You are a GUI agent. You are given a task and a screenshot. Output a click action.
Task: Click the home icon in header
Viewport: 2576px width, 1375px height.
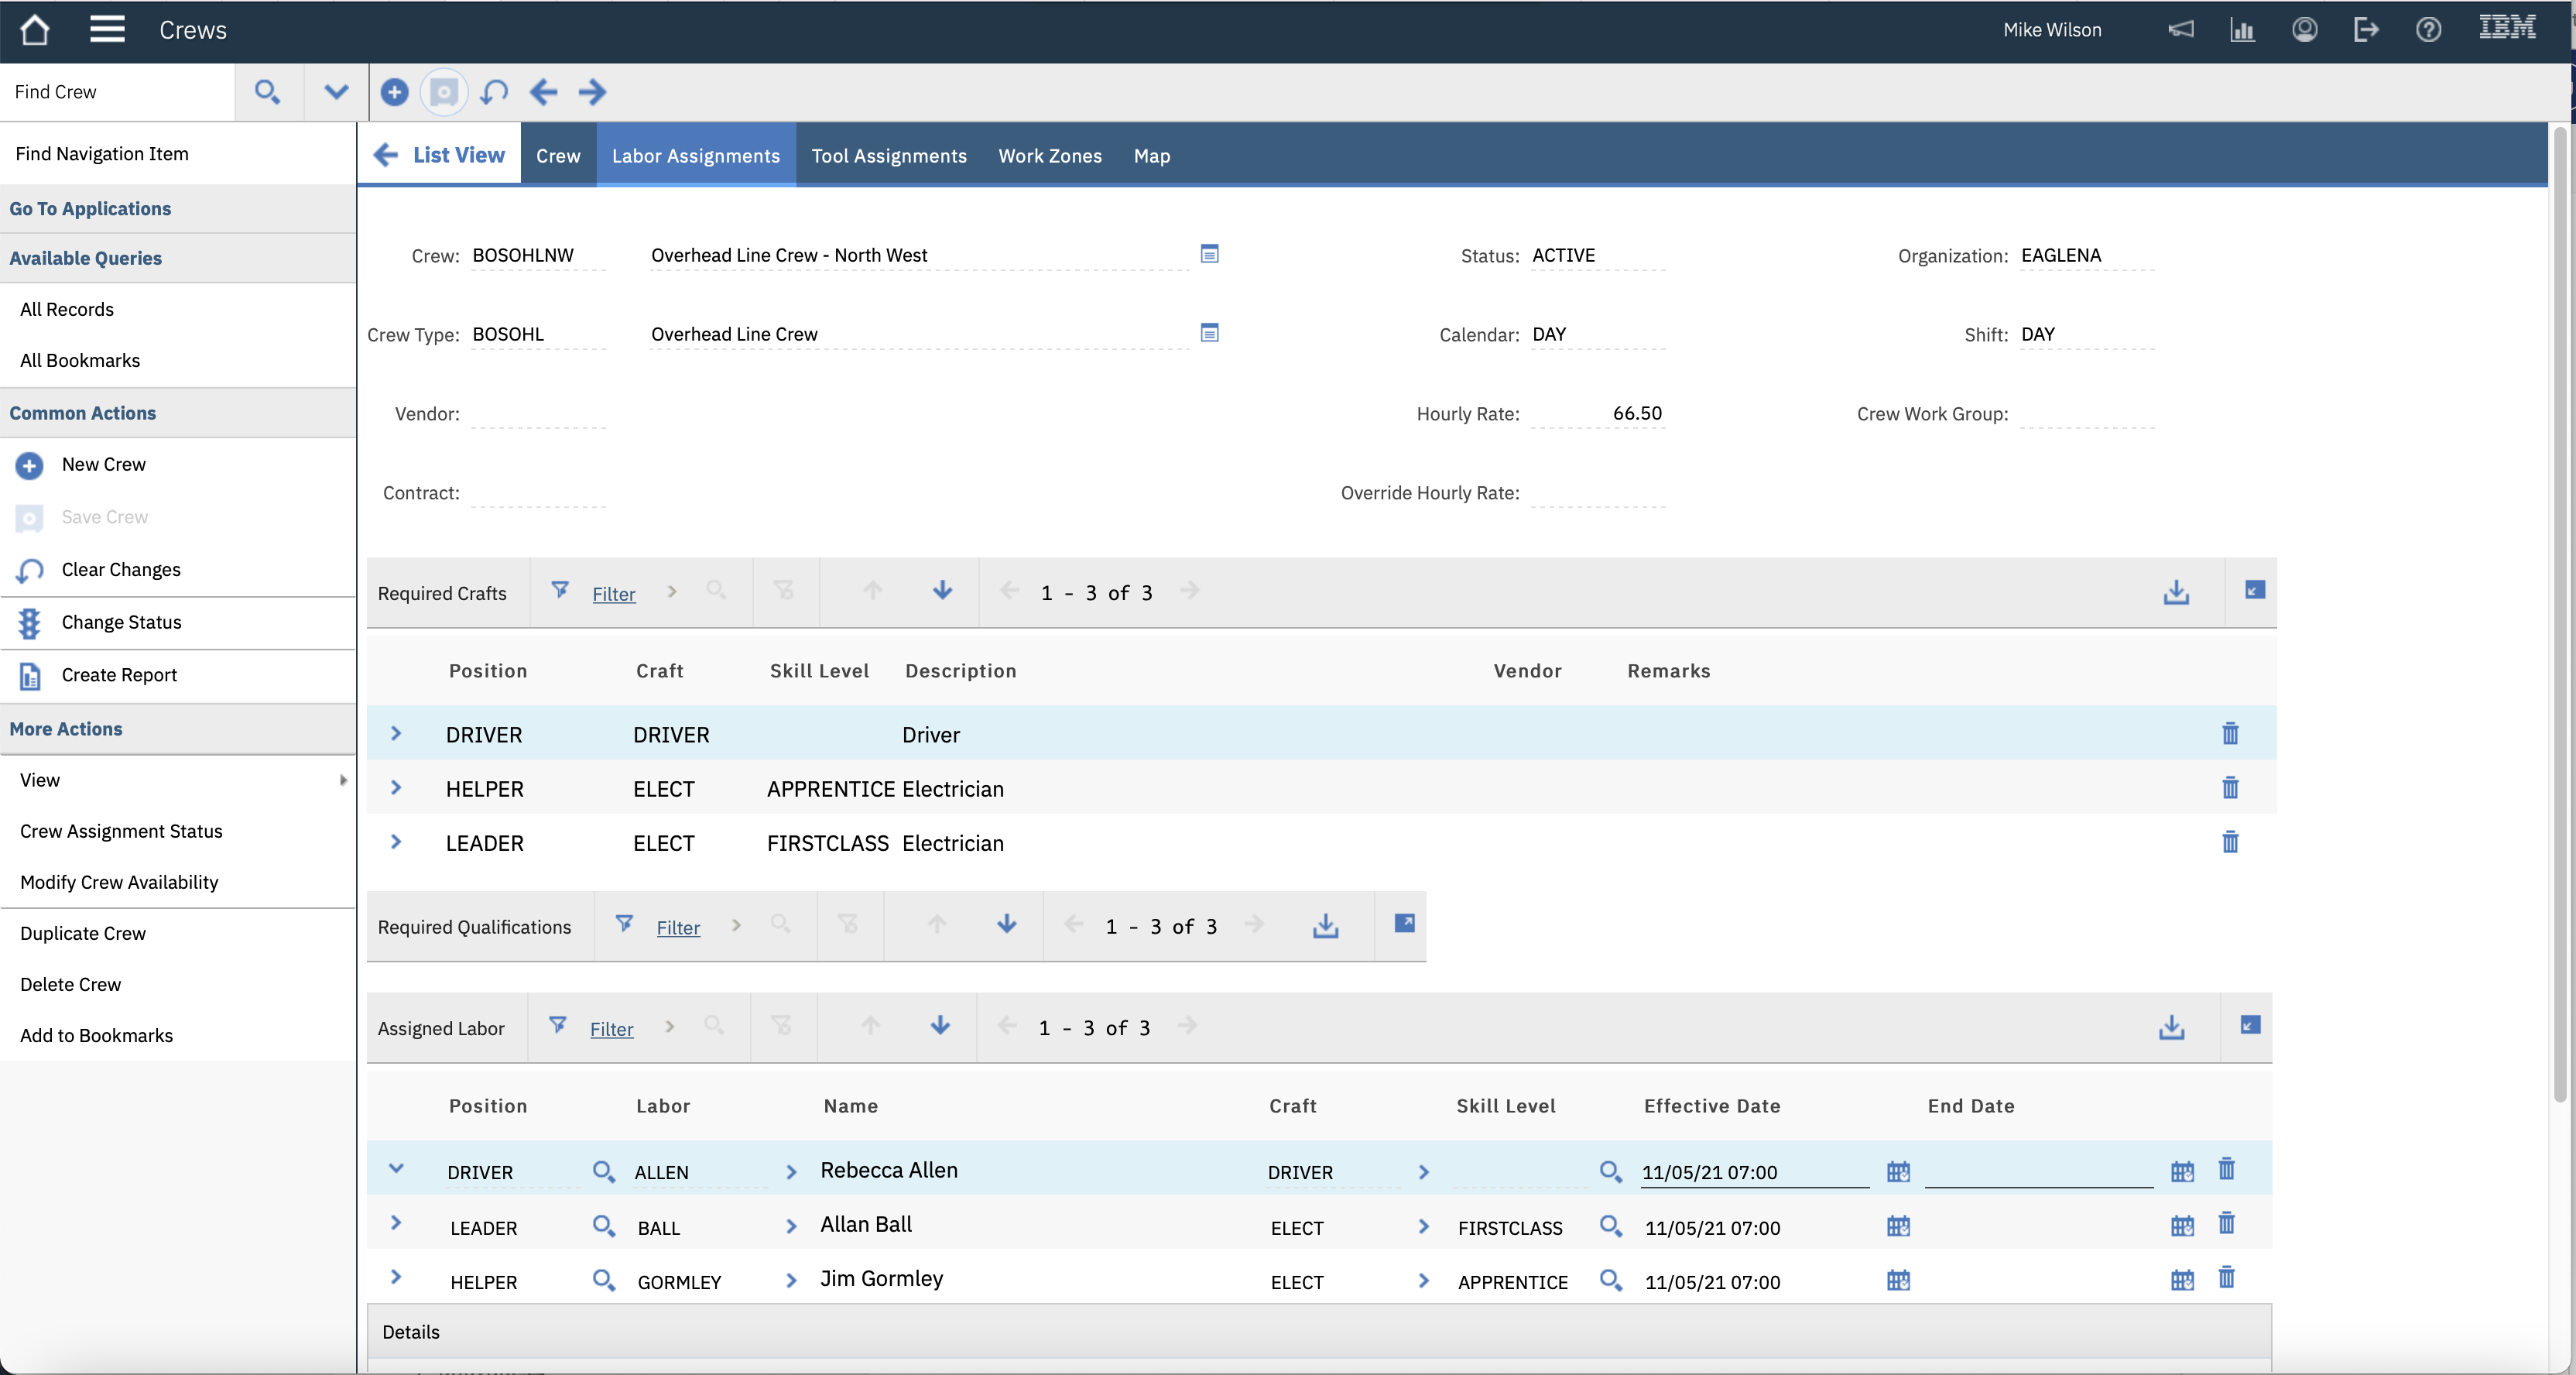pyautogui.click(x=35, y=30)
